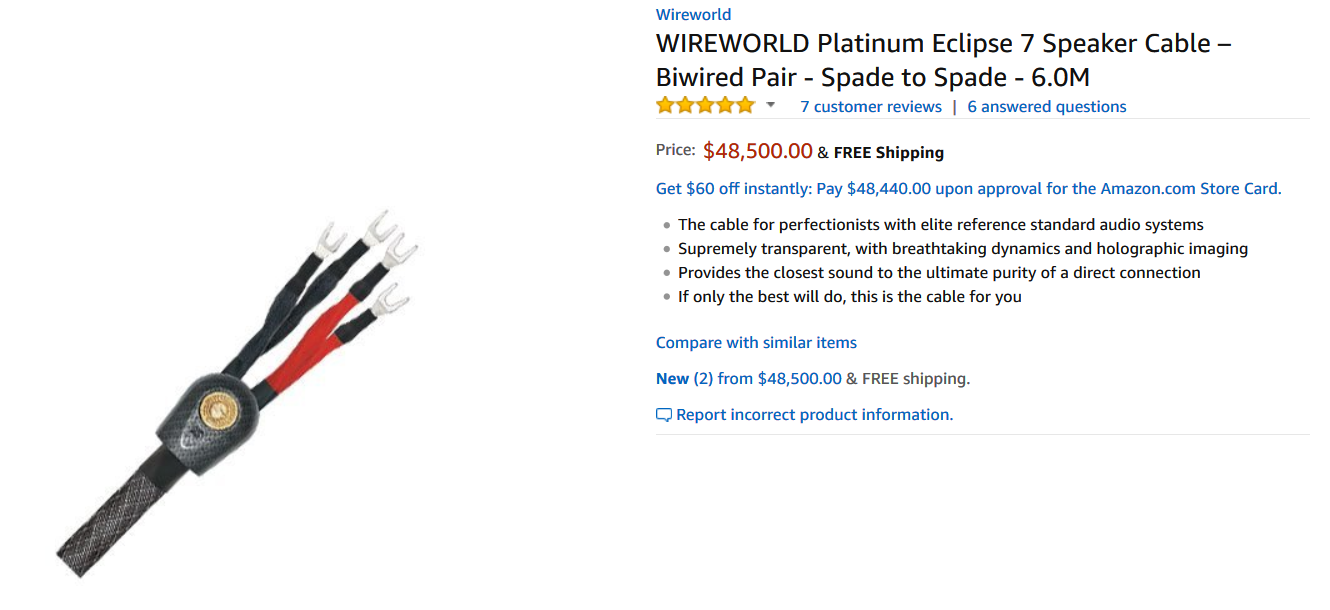Select the "If only the best will do" bullet

coord(849,297)
